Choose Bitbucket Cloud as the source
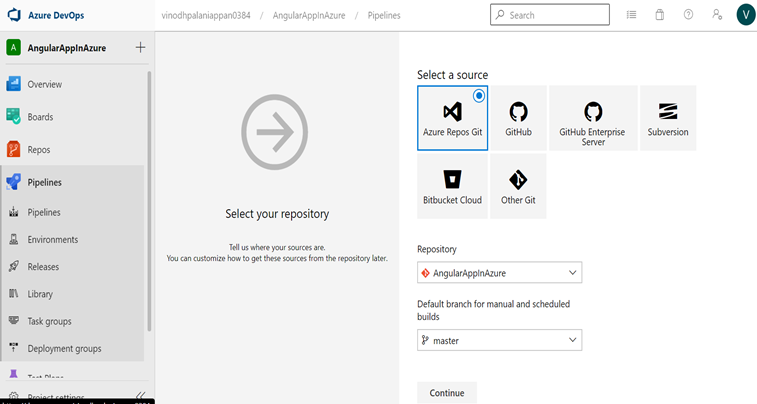 point(452,186)
